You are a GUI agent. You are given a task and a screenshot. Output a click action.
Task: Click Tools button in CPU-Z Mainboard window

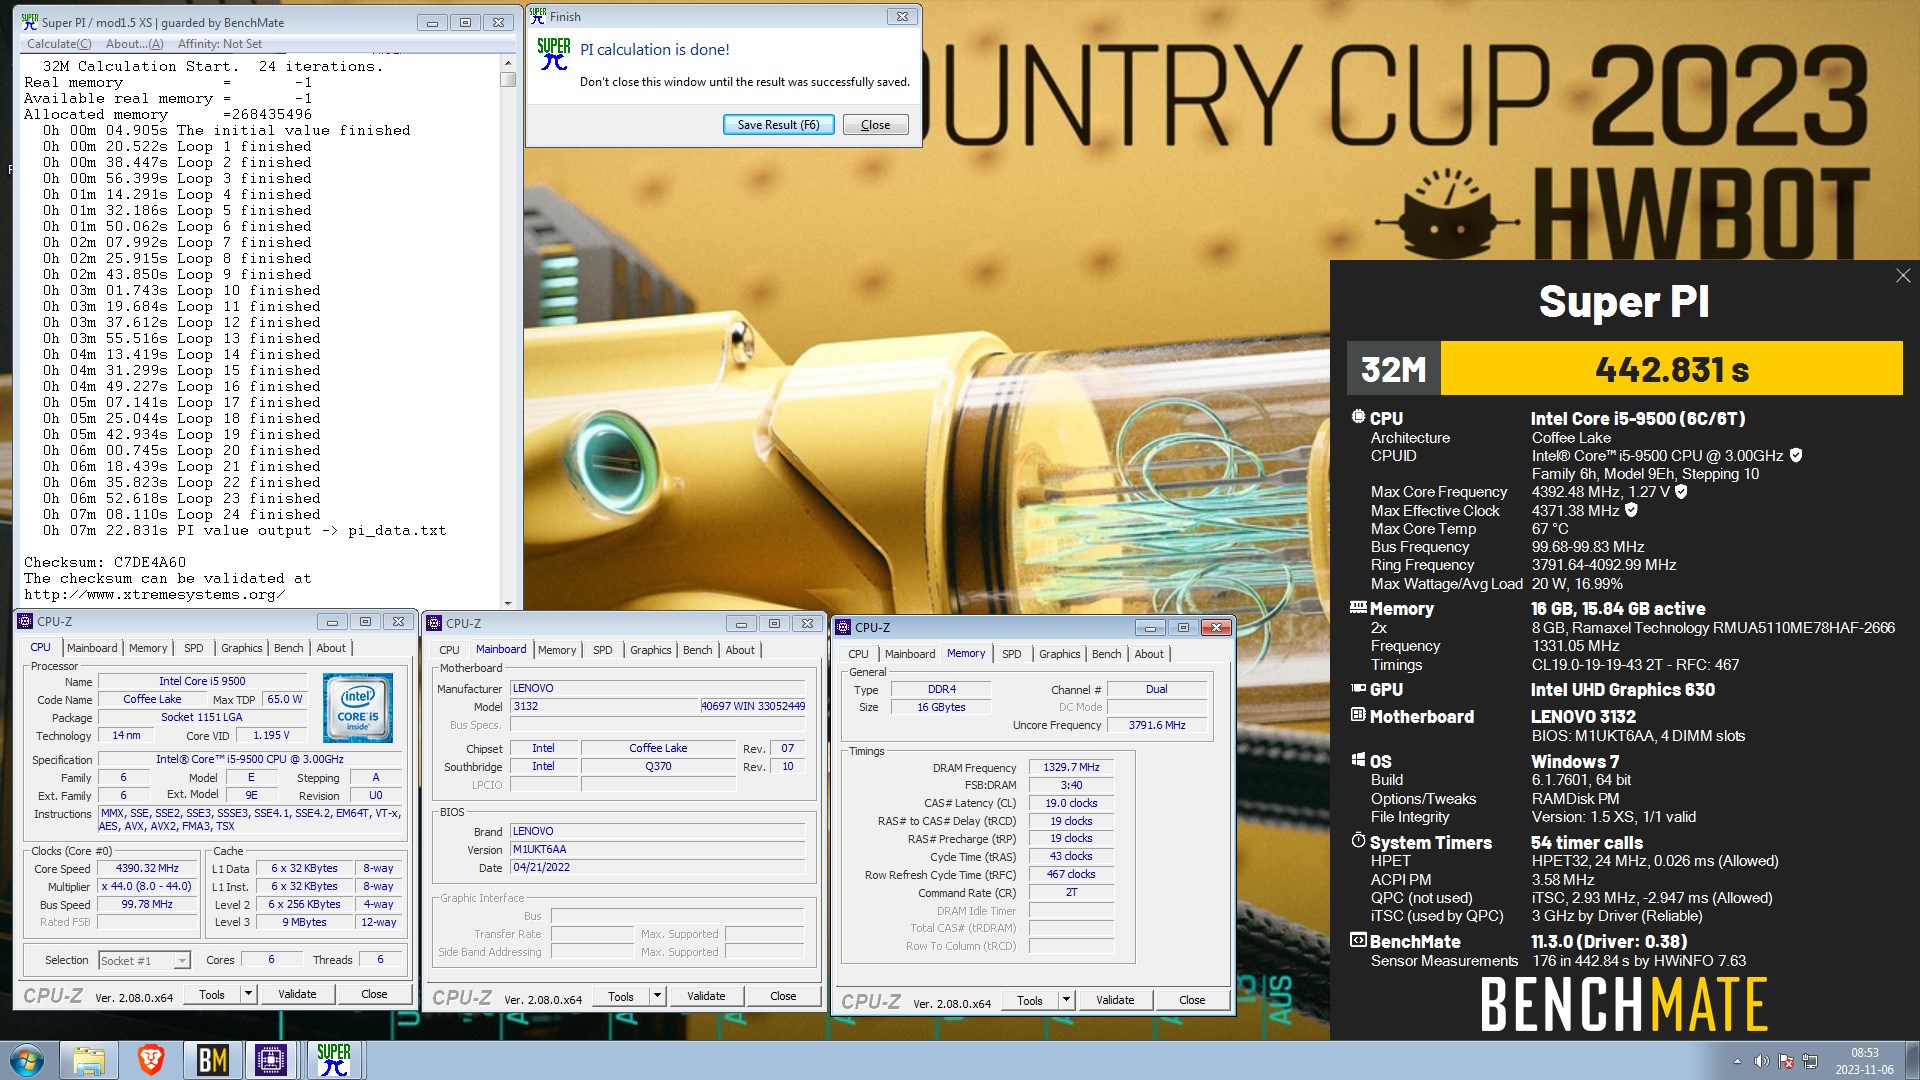[x=621, y=996]
